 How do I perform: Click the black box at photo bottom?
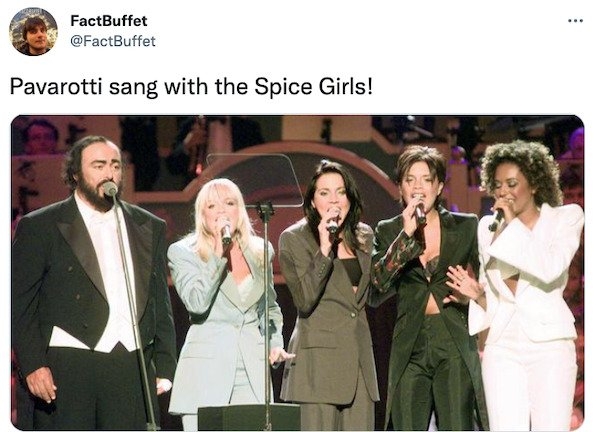[x=248, y=416]
